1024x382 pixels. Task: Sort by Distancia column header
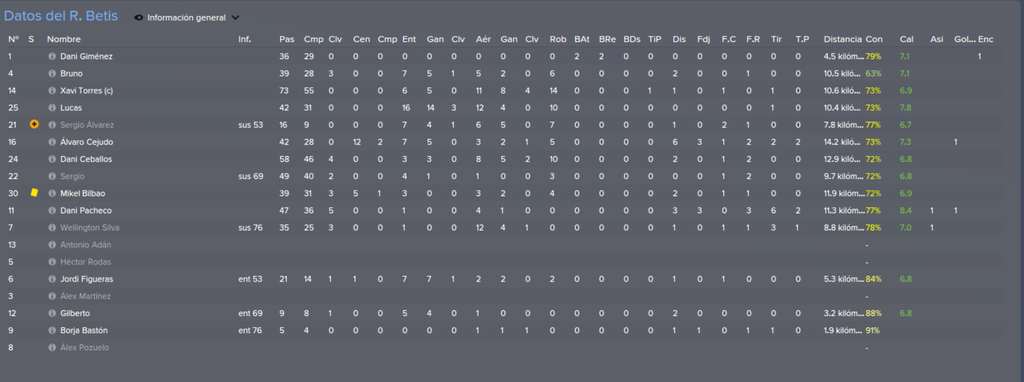click(843, 39)
